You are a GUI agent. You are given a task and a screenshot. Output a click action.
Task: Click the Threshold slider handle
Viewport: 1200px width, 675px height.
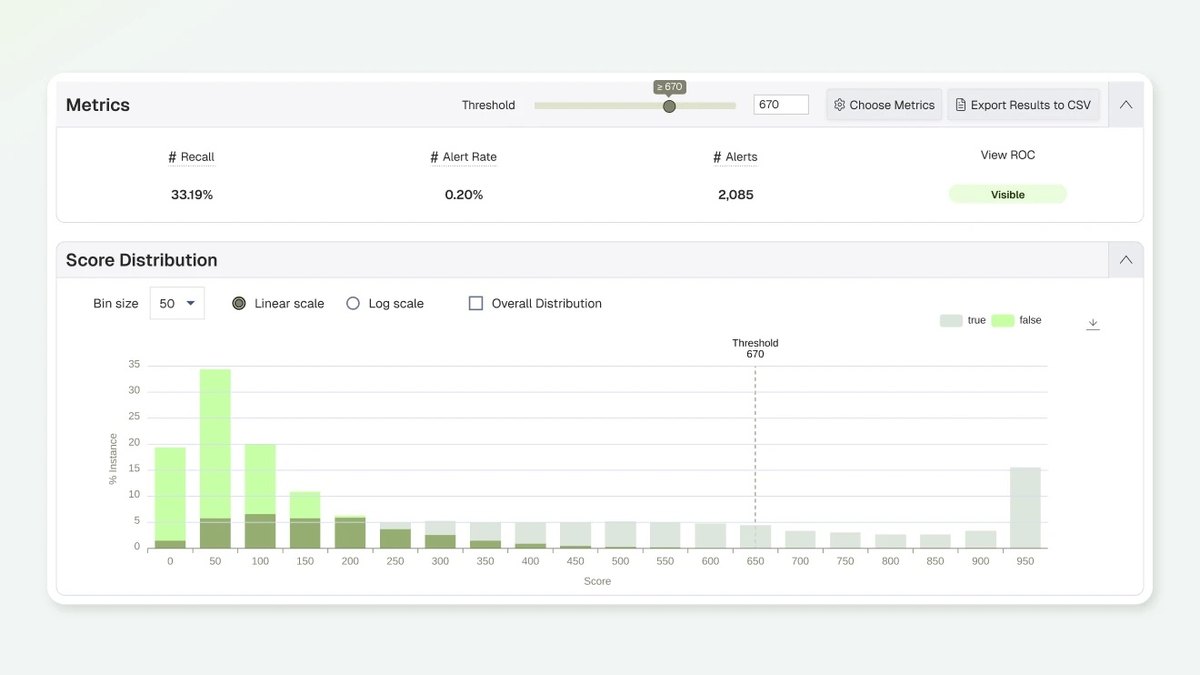pyautogui.click(x=669, y=106)
